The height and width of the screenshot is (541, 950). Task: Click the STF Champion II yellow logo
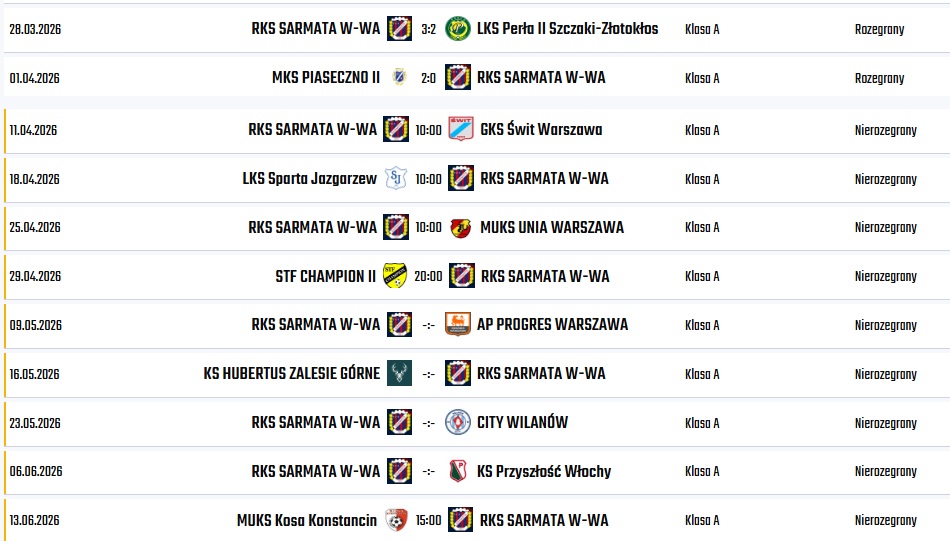pyautogui.click(x=395, y=276)
